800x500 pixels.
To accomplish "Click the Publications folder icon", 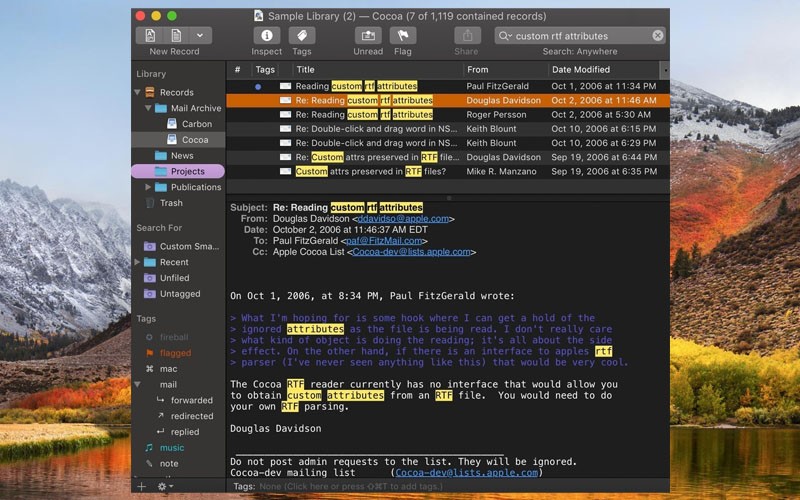I will (161, 187).
